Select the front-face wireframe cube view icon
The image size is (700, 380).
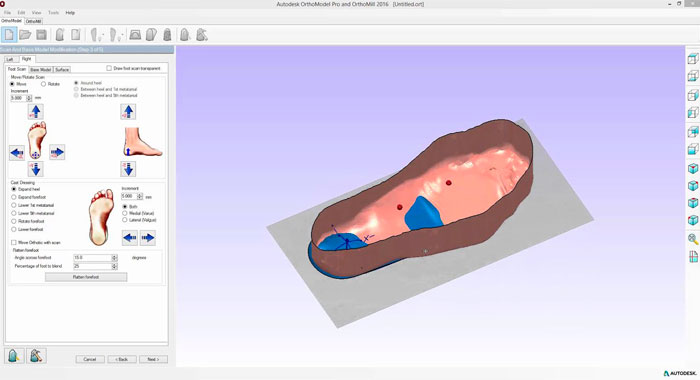click(x=693, y=149)
